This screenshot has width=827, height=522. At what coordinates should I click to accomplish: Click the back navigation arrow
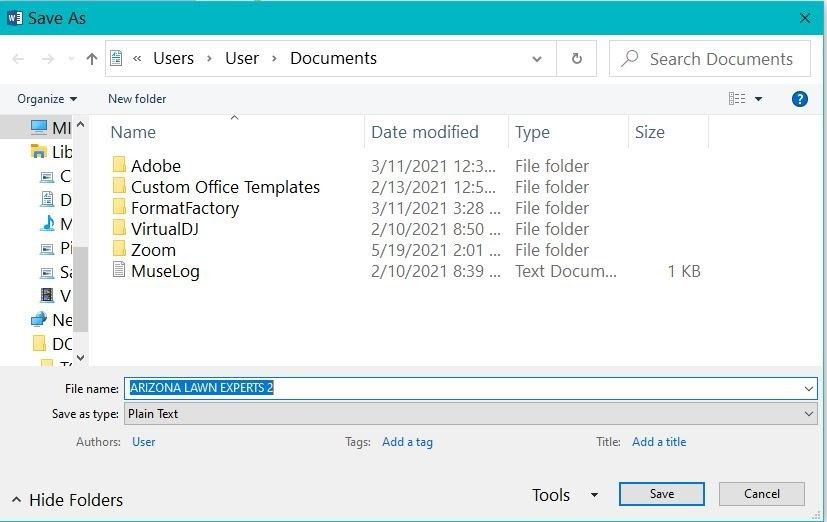(18, 59)
